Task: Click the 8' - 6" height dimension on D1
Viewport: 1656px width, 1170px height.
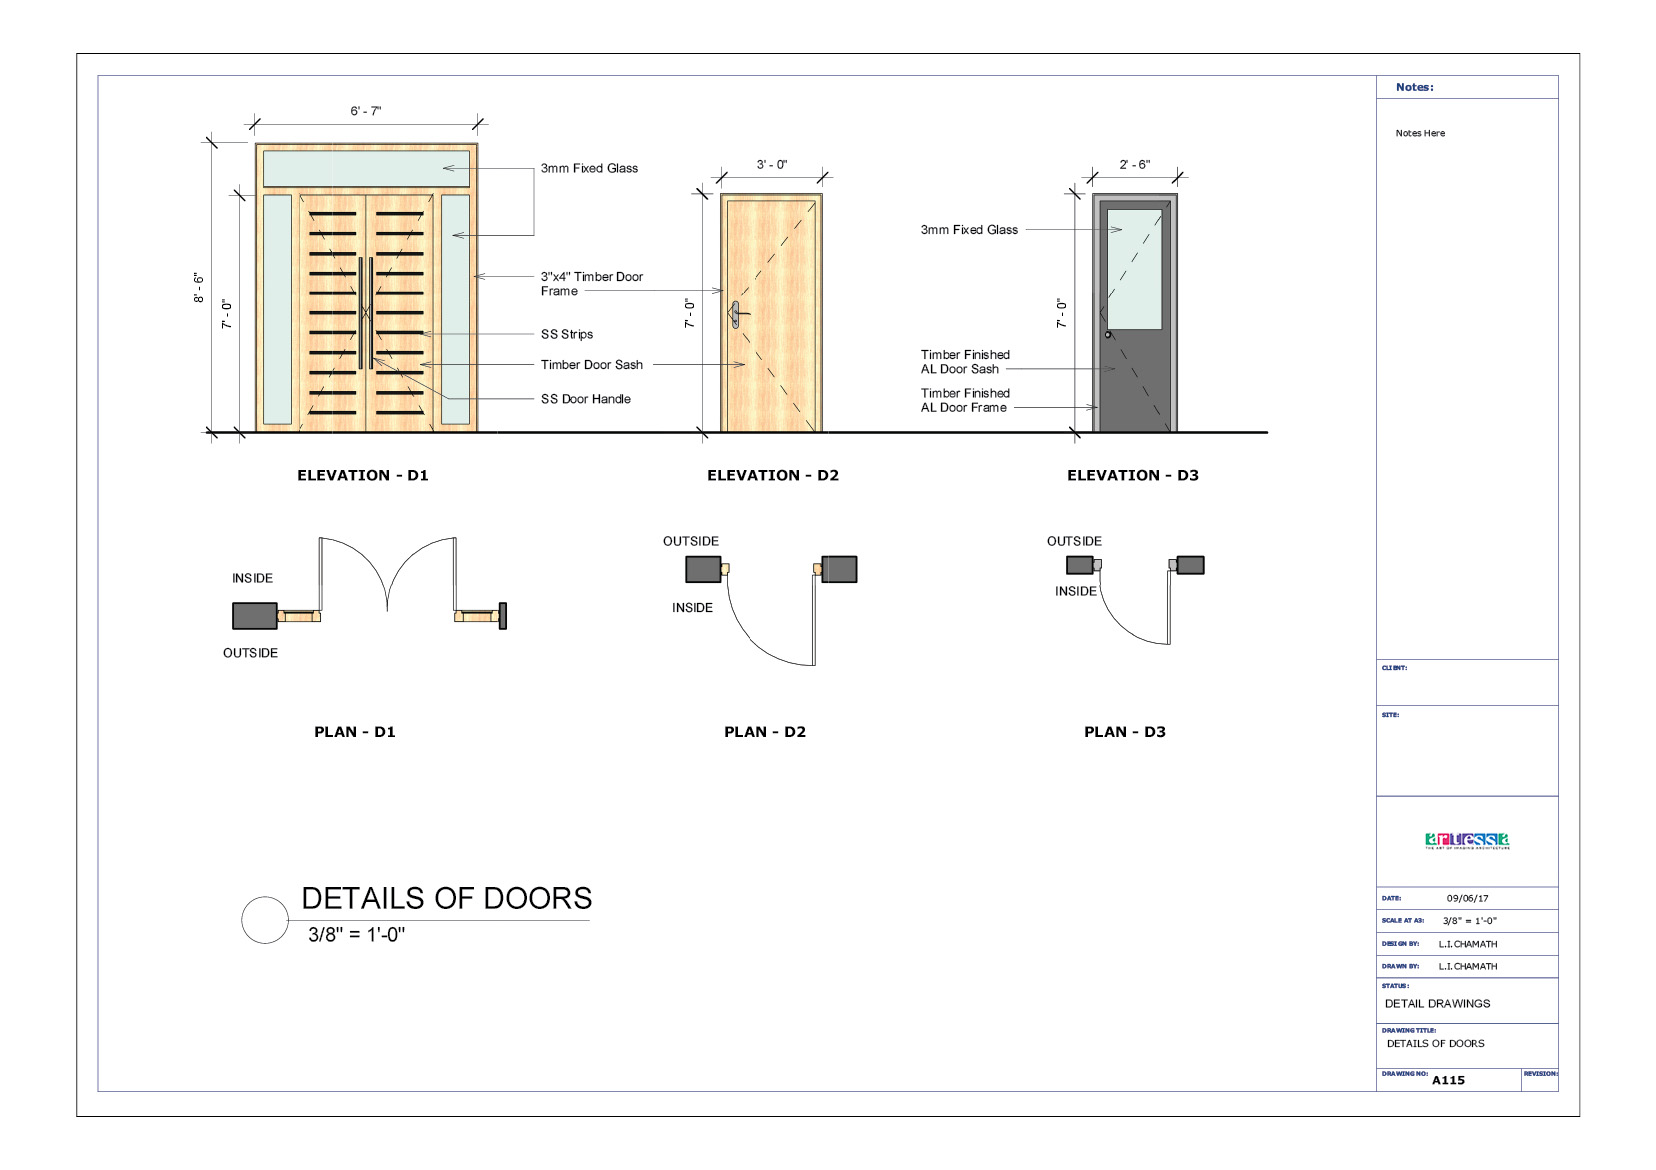Action: [x=198, y=288]
